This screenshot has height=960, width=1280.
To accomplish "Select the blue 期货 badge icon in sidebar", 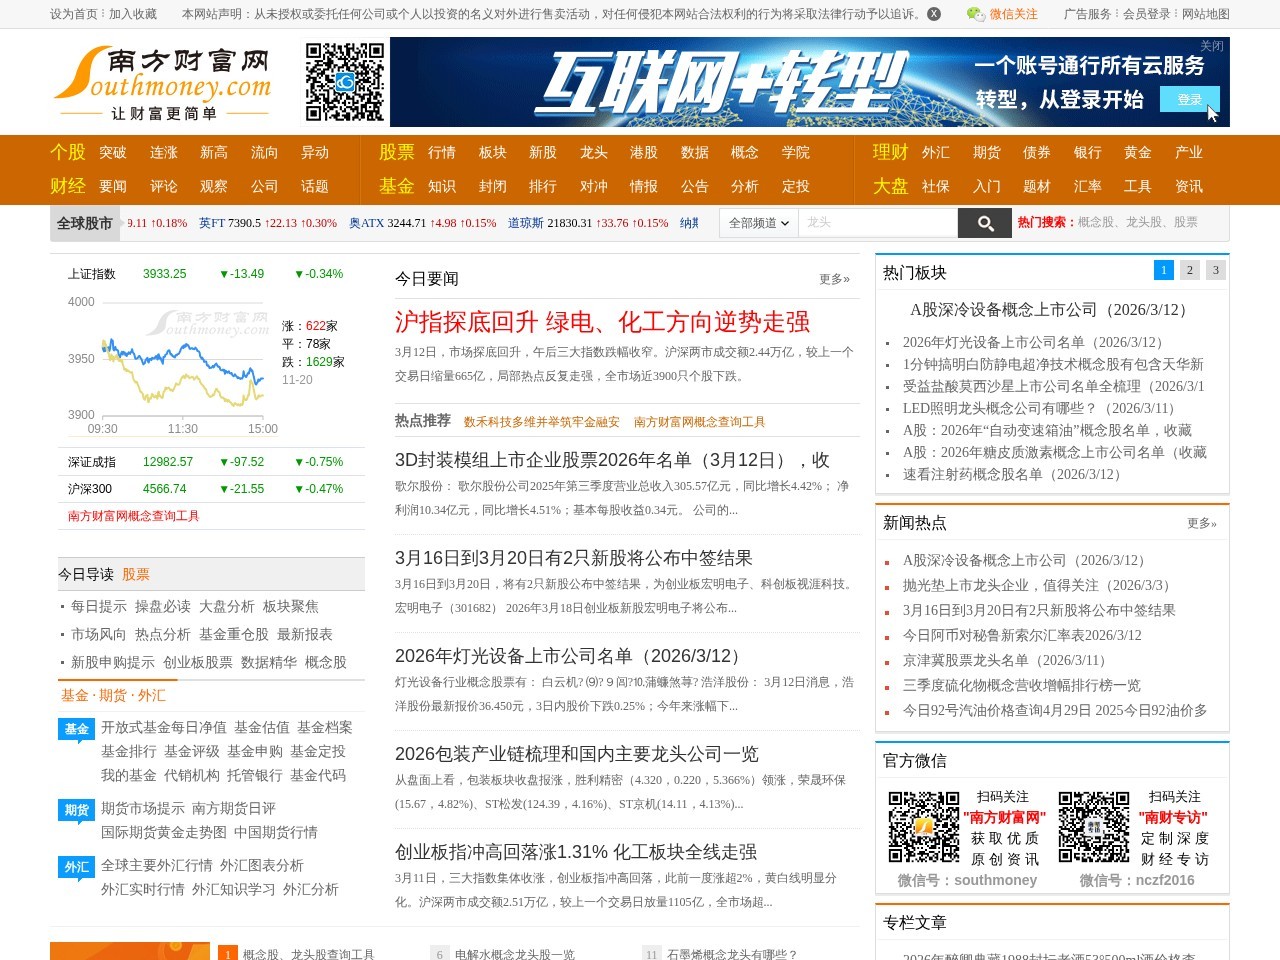I will tap(76, 810).
